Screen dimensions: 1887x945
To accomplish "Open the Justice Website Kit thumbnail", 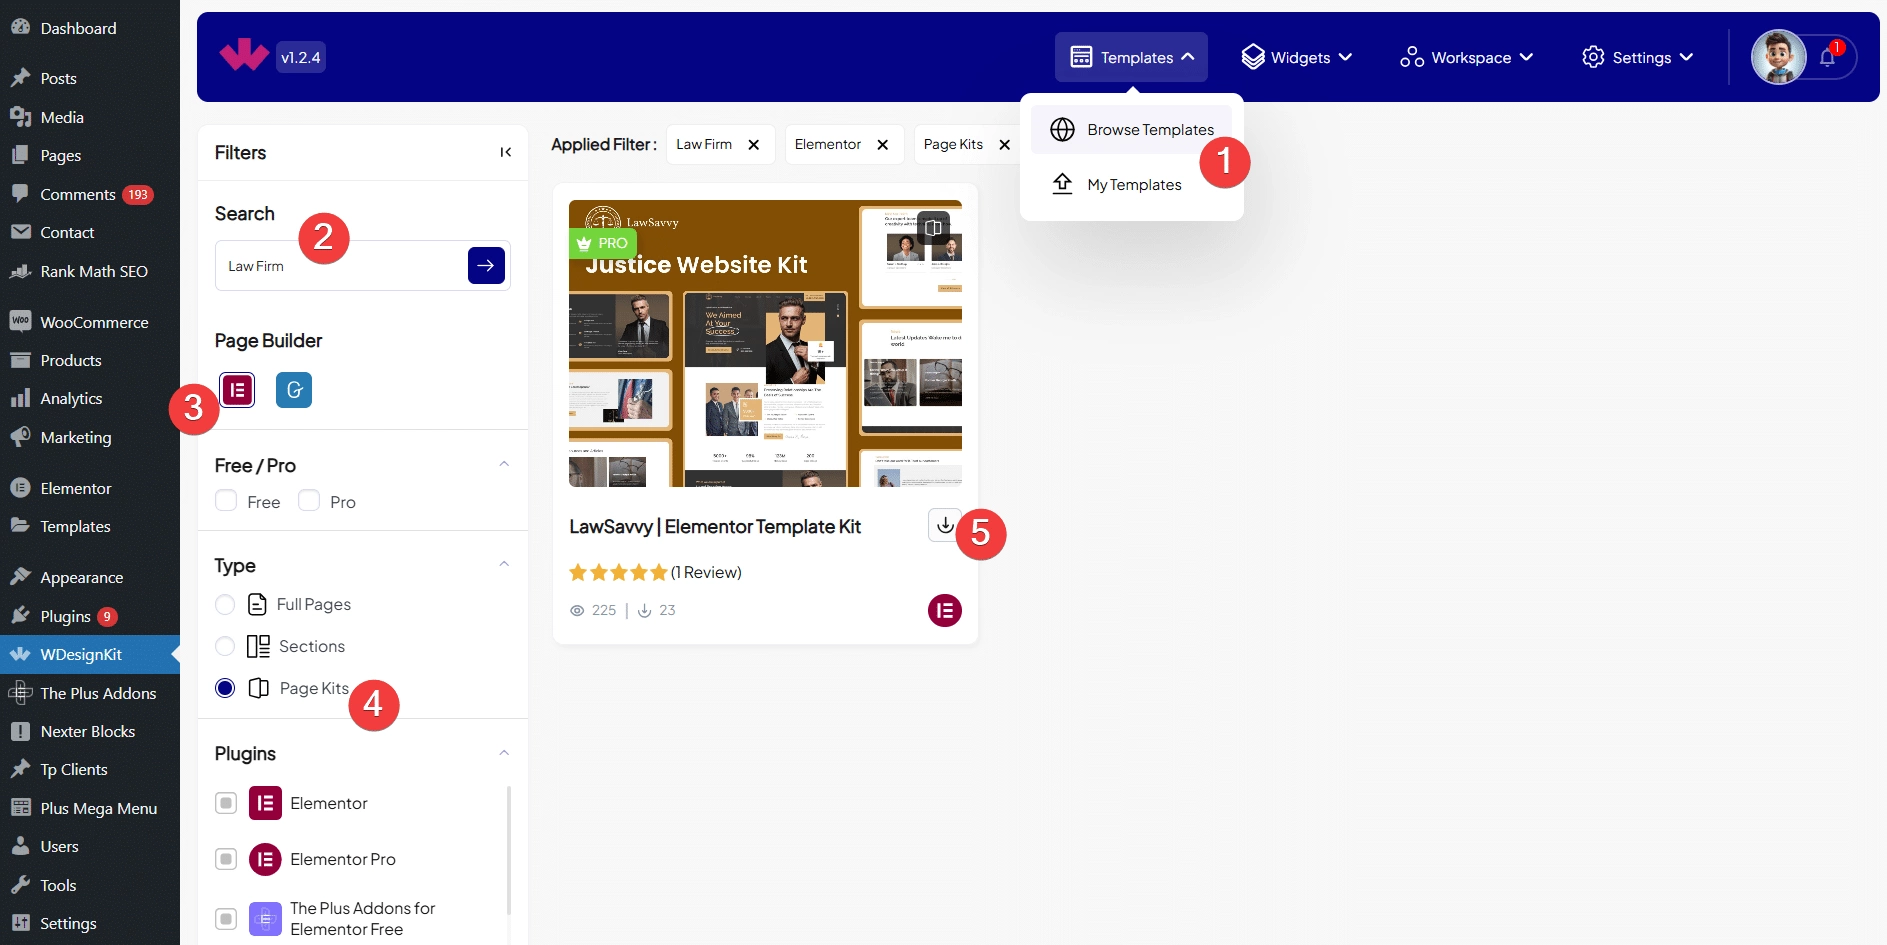I will [x=765, y=343].
